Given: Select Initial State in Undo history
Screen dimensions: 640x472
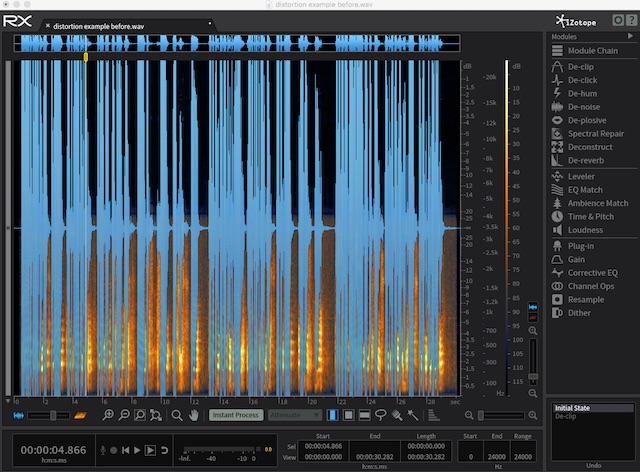Looking at the screenshot, I should [575, 407].
